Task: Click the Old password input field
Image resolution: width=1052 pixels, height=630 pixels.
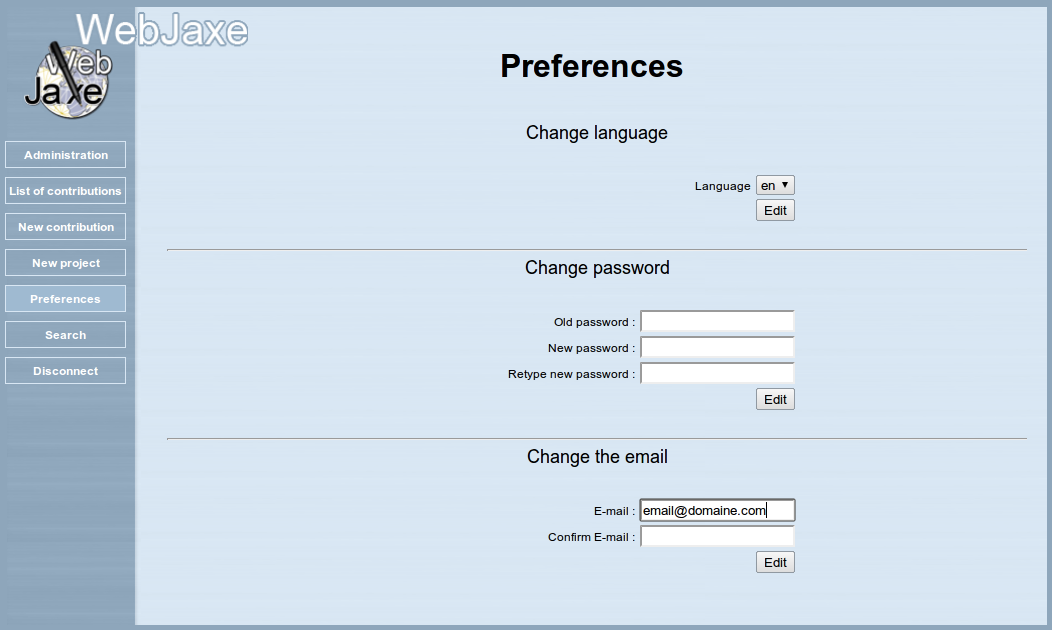Action: tap(717, 321)
